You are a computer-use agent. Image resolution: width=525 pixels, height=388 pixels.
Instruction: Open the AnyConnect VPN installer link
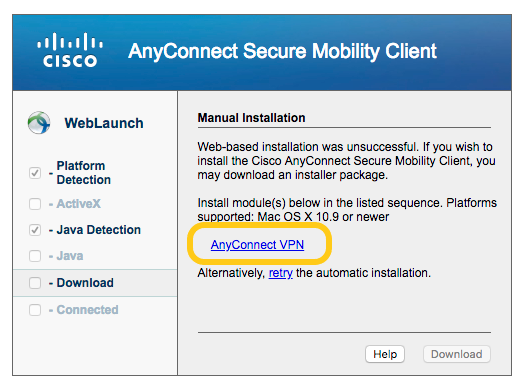tap(257, 245)
